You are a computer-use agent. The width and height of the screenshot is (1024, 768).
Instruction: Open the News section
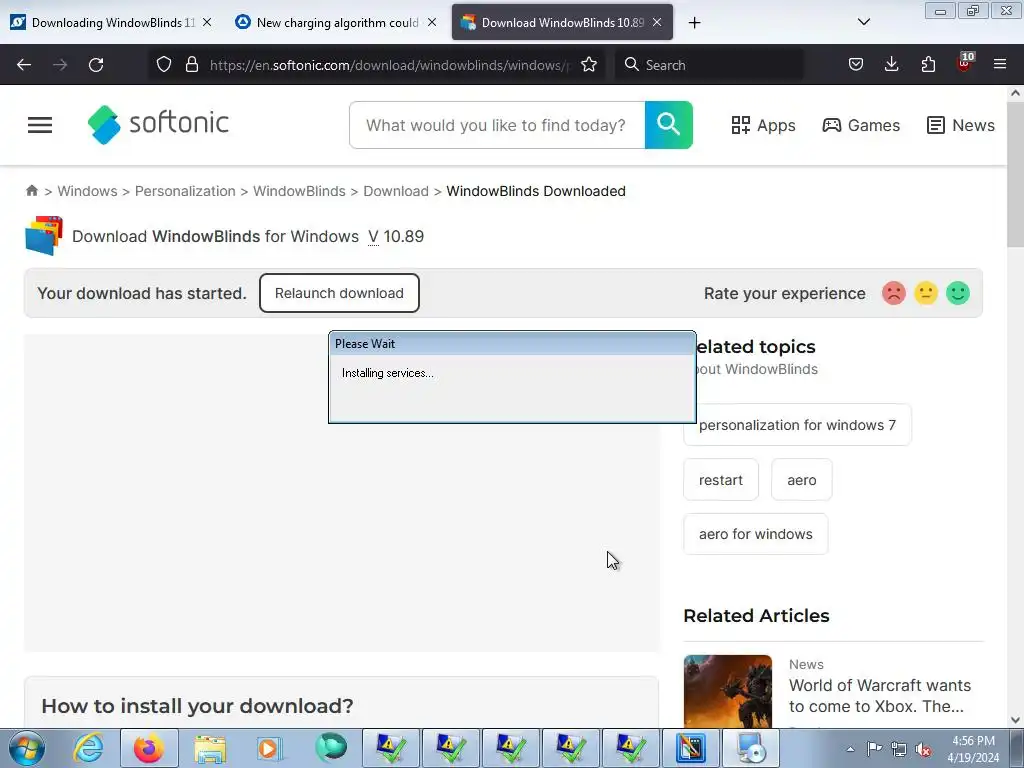[961, 125]
